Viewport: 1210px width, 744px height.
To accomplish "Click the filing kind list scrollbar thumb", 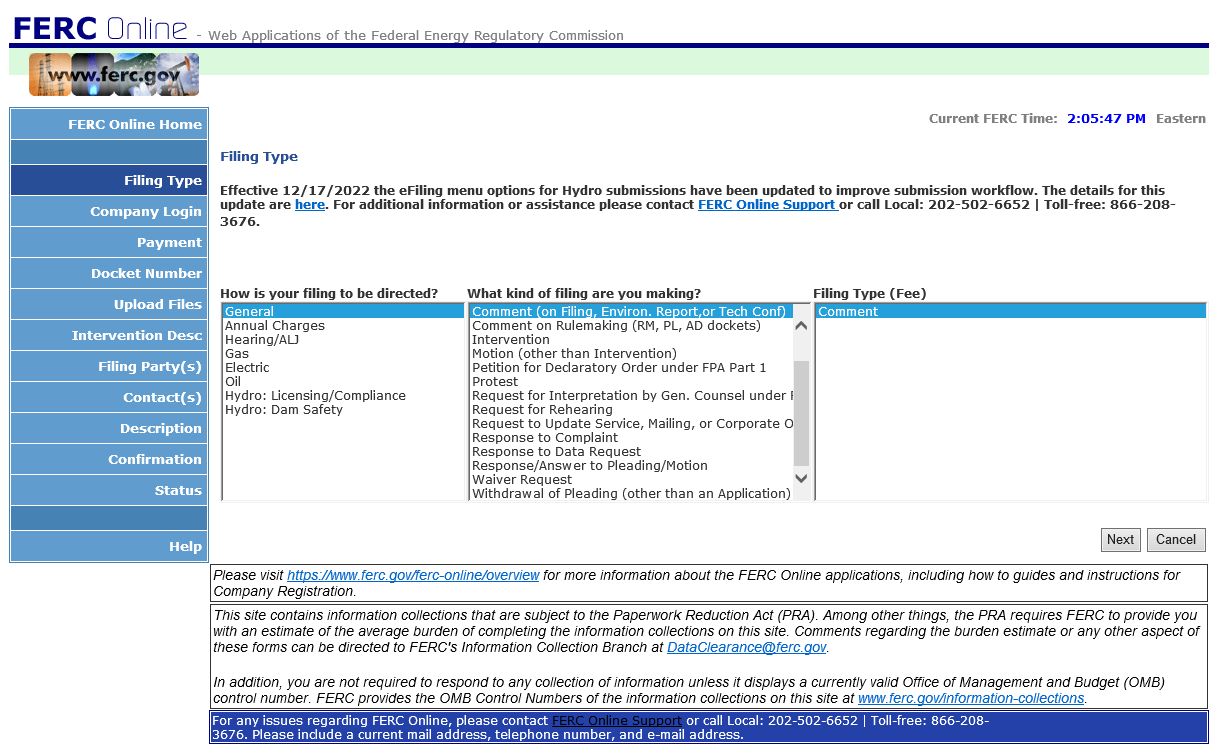I will (x=801, y=413).
